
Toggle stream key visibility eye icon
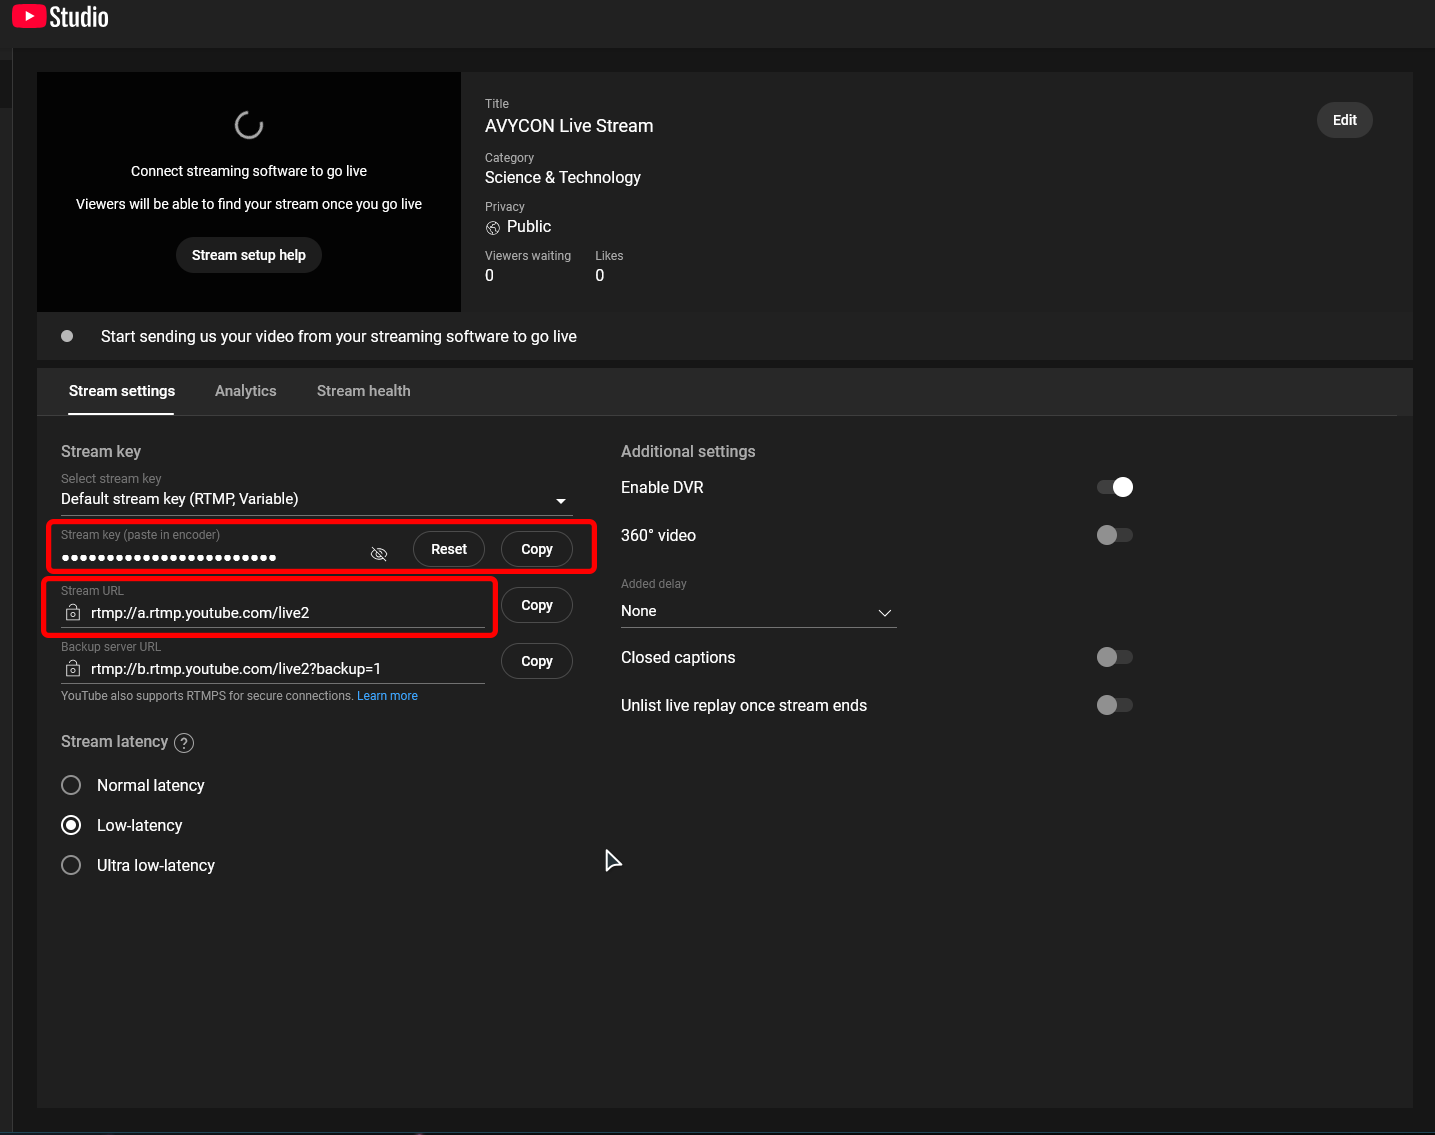click(x=379, y=554)
